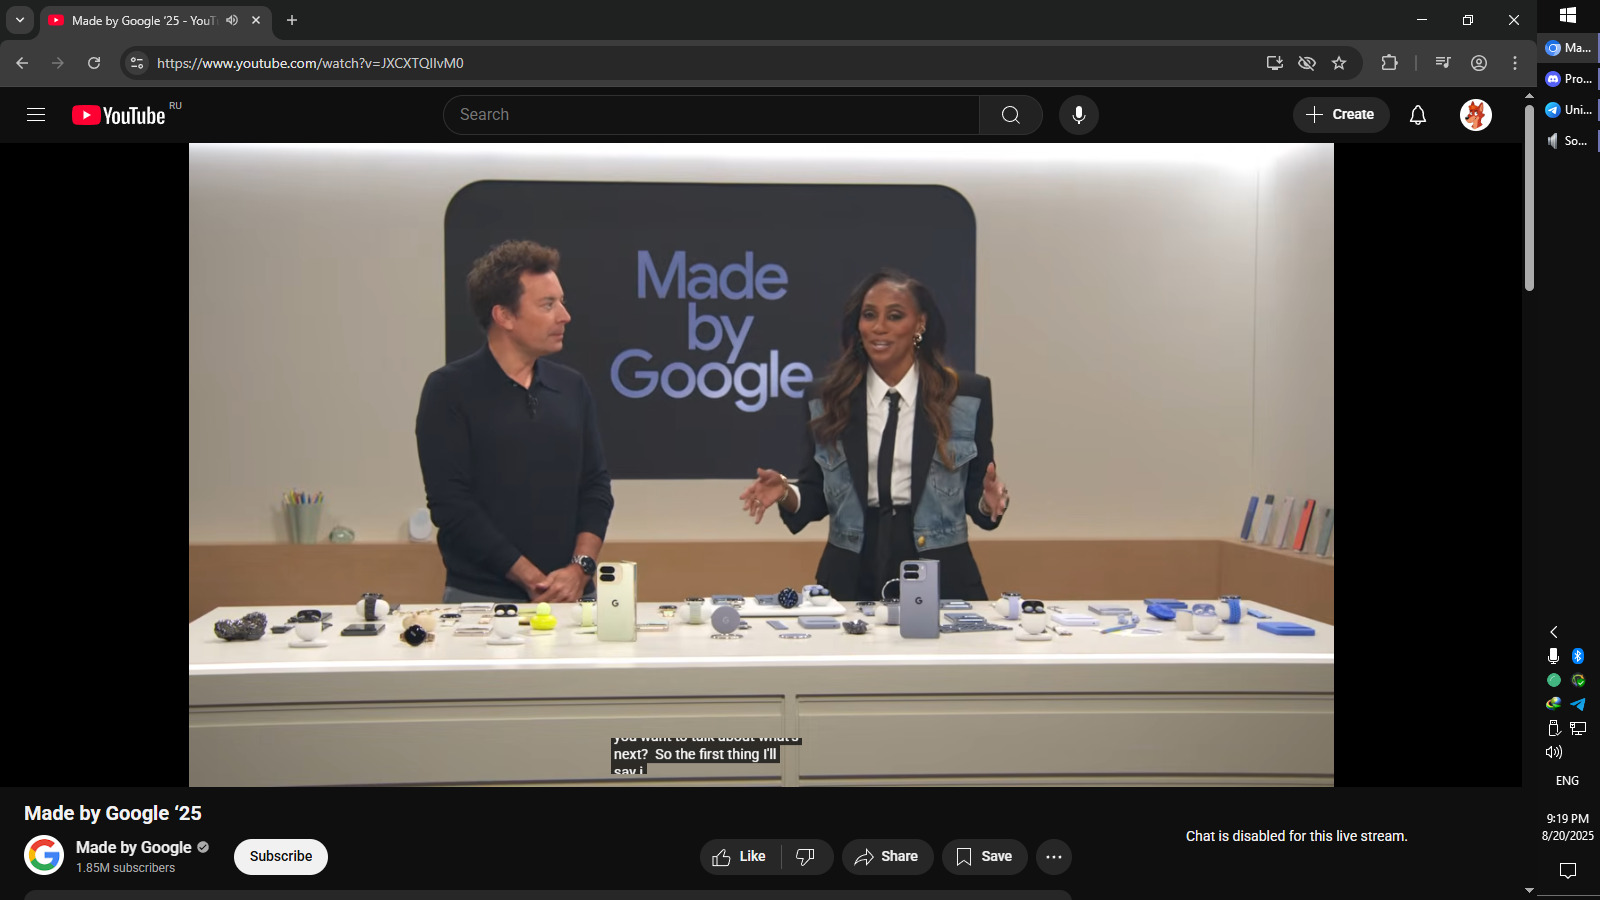1600x900 pixels.
Task: Reload the YouTube page
Action: pos(94,63)
